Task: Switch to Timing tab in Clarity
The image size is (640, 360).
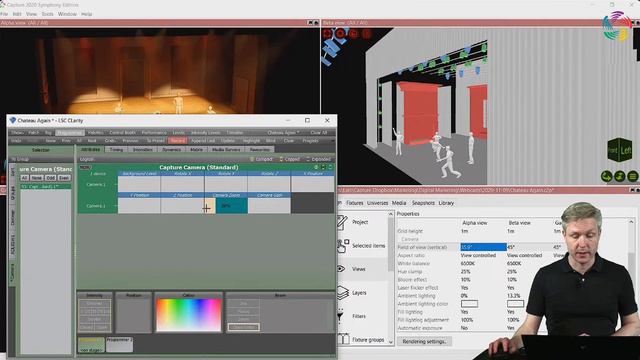Action: (116, 150)
